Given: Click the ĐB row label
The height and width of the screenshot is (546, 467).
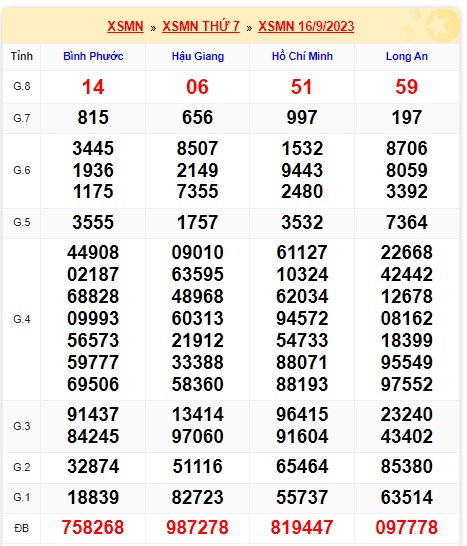Looking at the screenshot, I should point(22,528).
